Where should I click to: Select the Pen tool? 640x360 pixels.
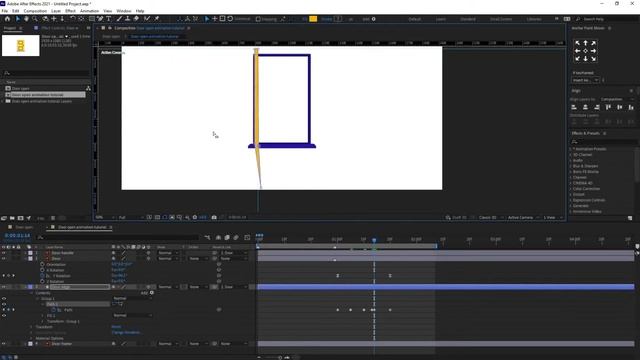[100, 19]
